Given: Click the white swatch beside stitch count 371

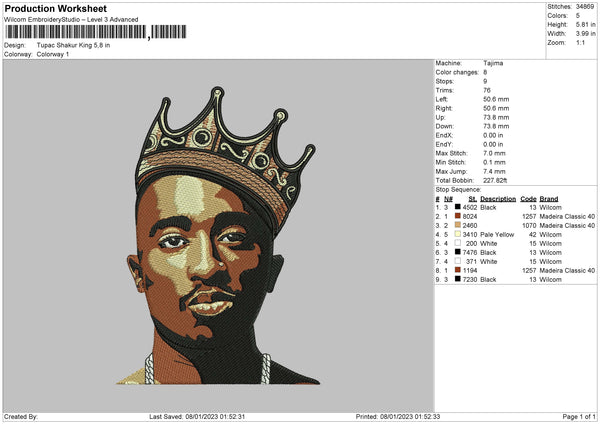Looking at the screenshot, I should (458, 261).
